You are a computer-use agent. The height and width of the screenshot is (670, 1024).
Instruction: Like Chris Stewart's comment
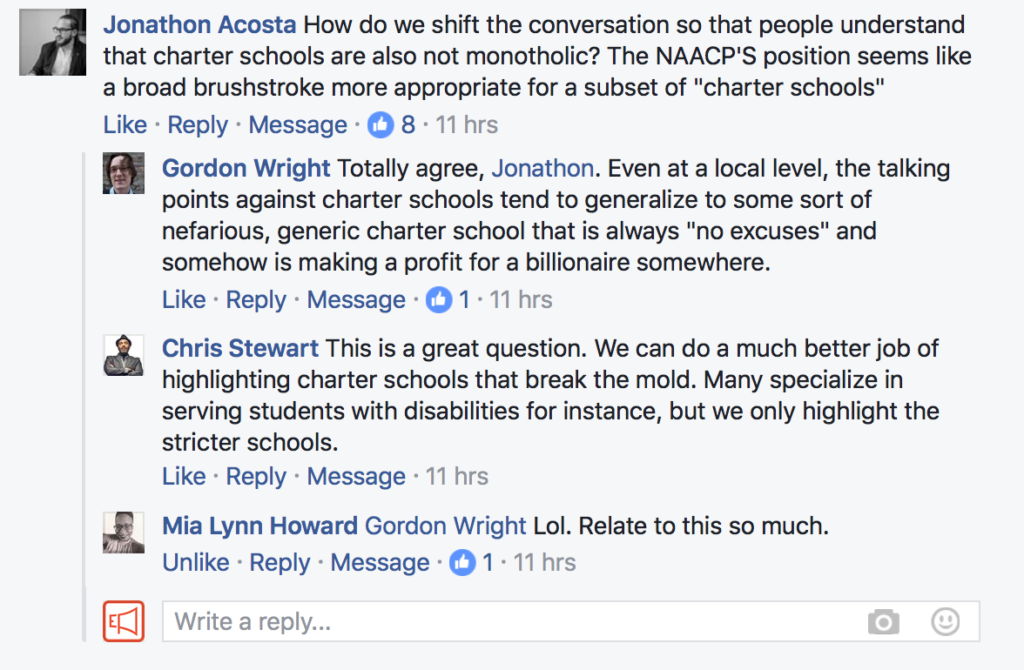[184, 476]
